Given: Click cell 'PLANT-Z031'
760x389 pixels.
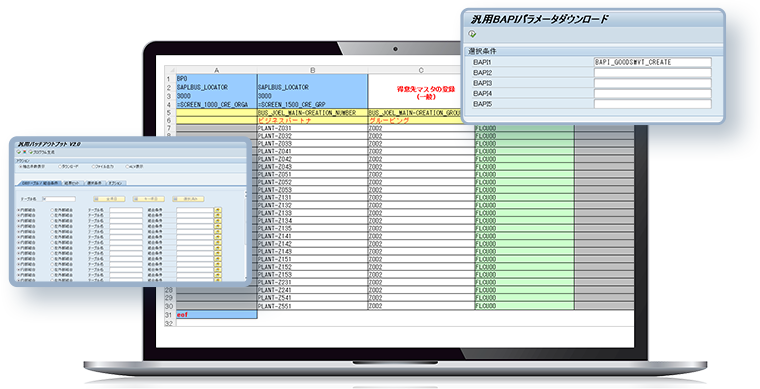Looking at the screenshot, I should tap(313, 128).
